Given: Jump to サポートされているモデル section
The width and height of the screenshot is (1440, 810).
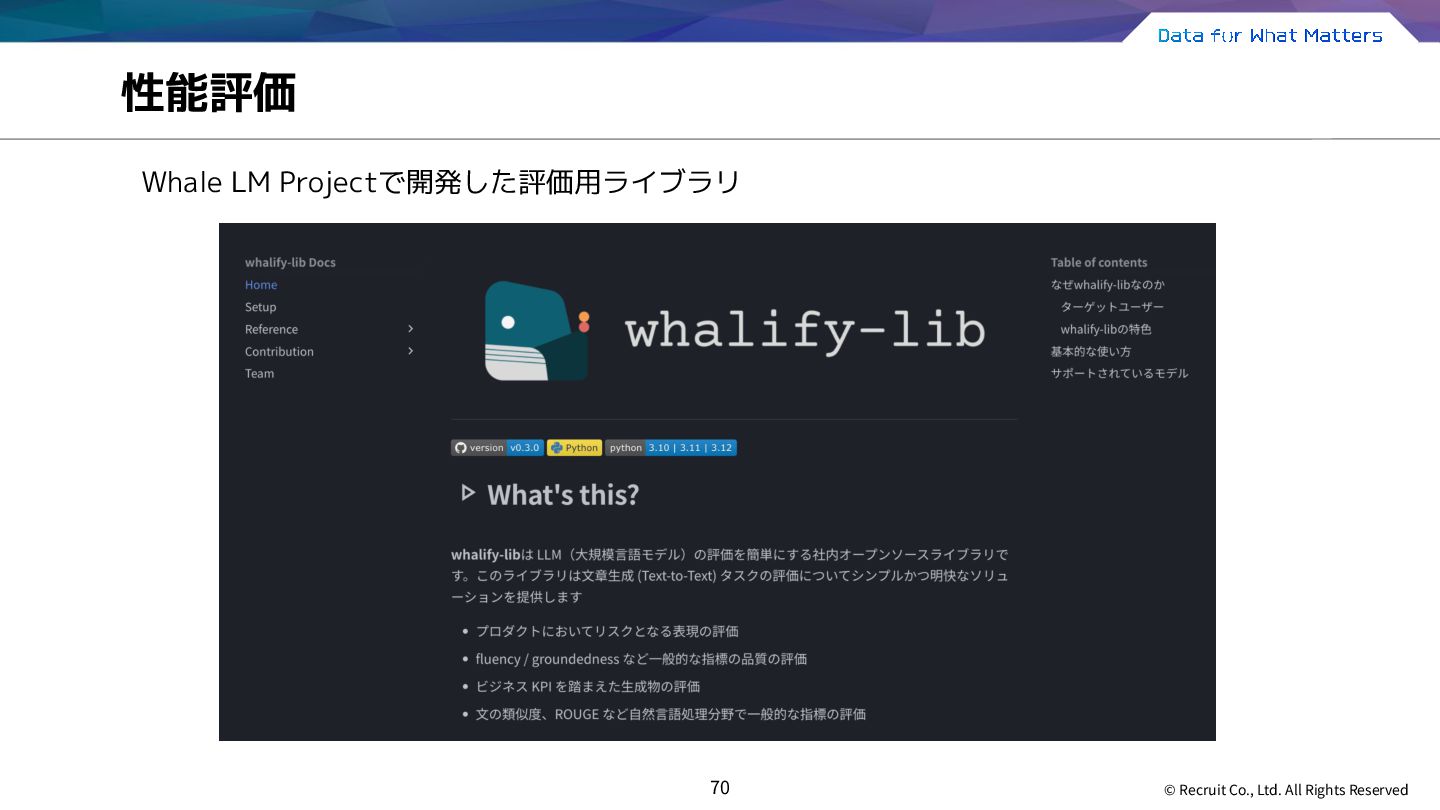Looking at the screenshot, I should click(1119, 373).
